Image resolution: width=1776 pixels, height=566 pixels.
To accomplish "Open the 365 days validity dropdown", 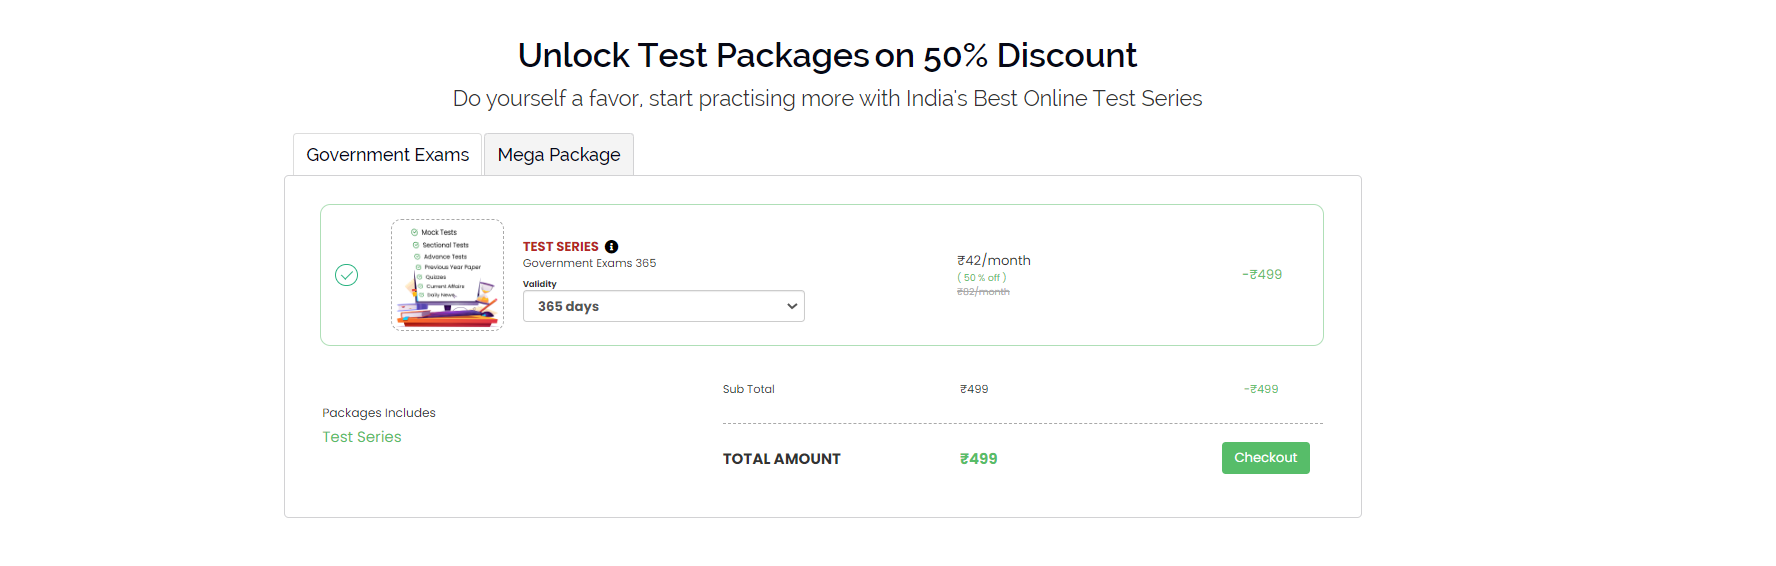I will click(x=663, y=306).
